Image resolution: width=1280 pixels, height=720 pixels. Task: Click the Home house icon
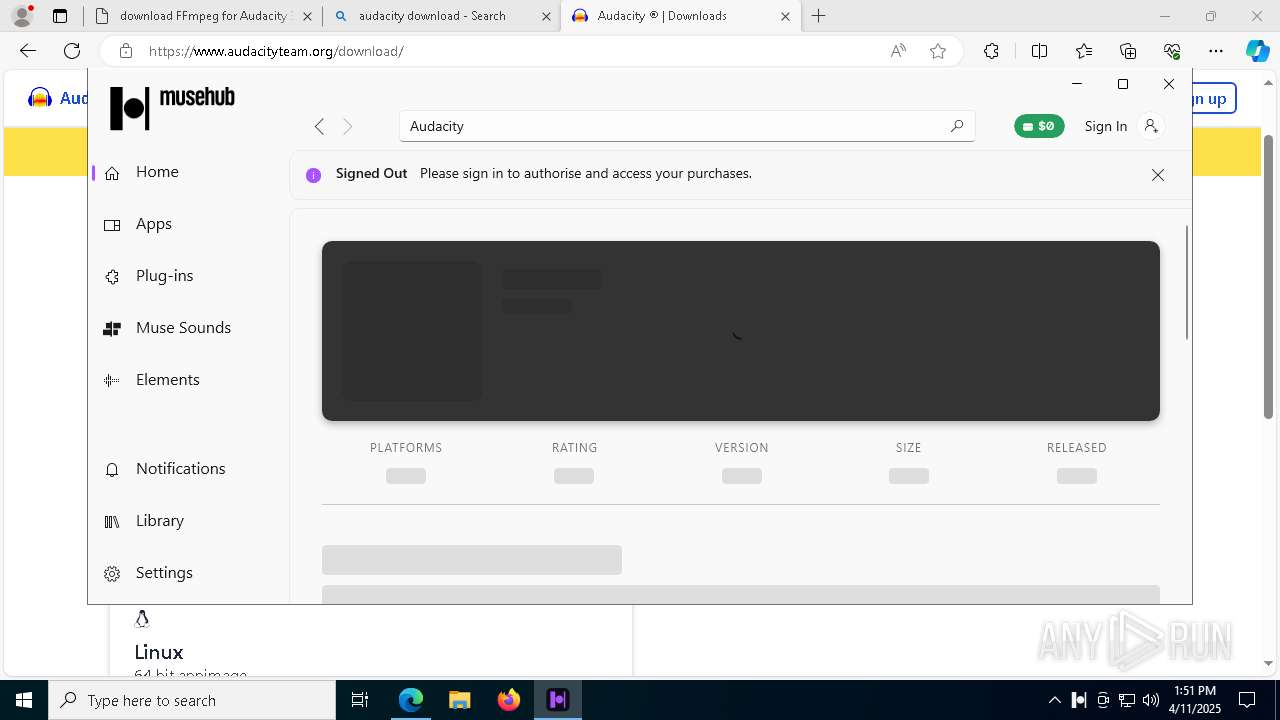click(113, 173)
